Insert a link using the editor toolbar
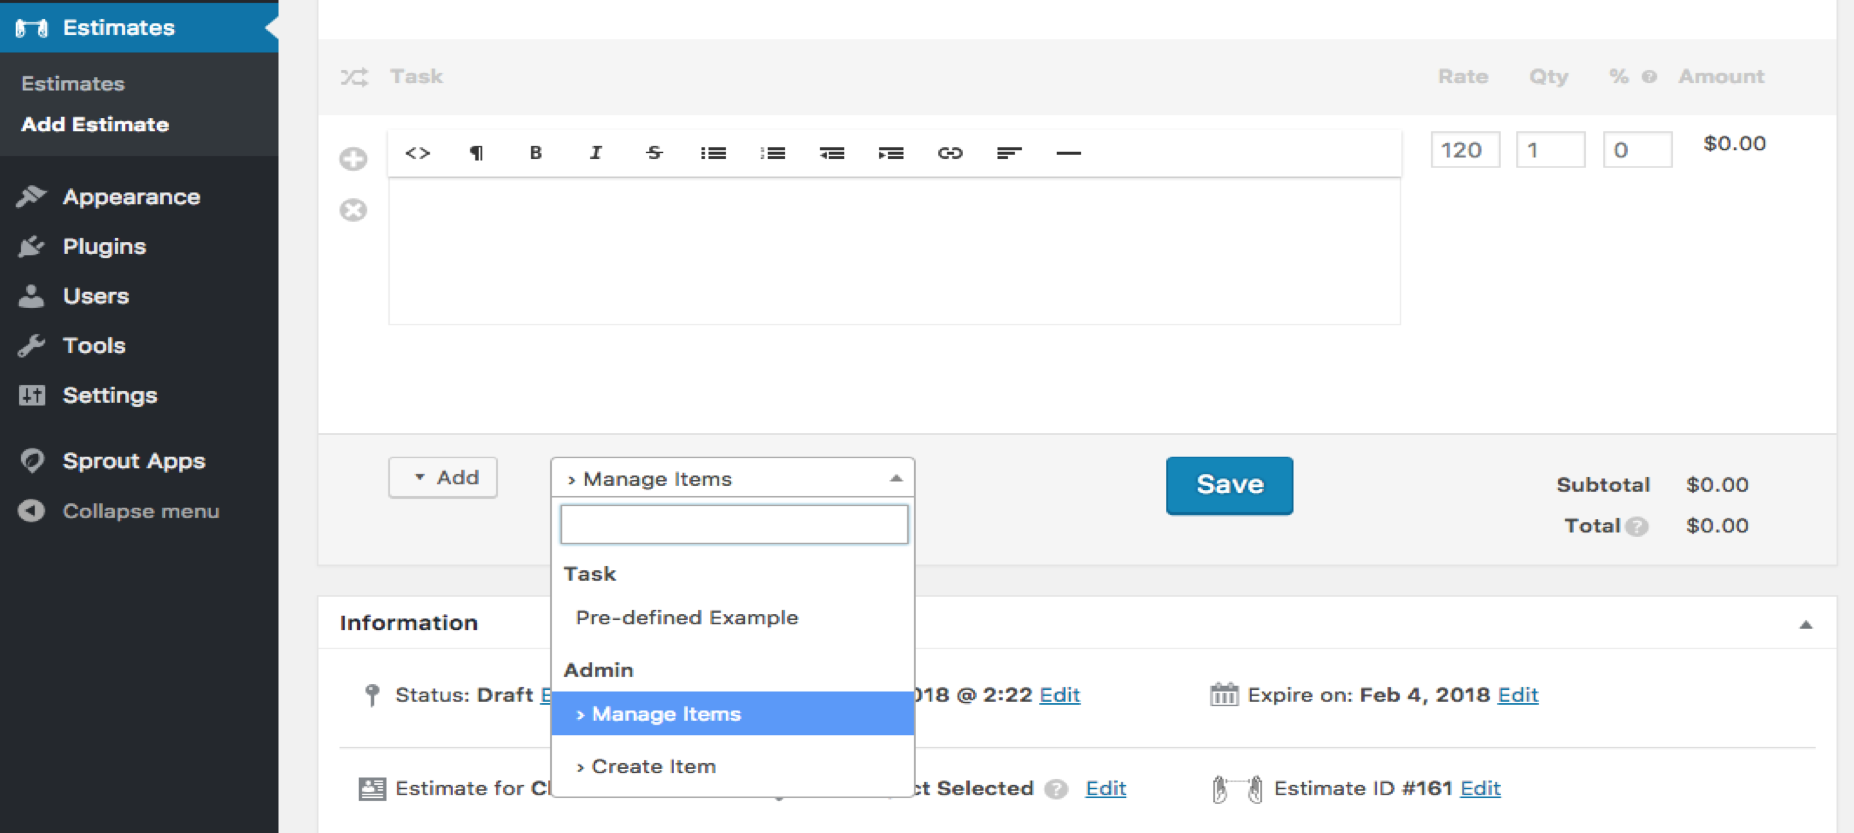 coord(949,153)
